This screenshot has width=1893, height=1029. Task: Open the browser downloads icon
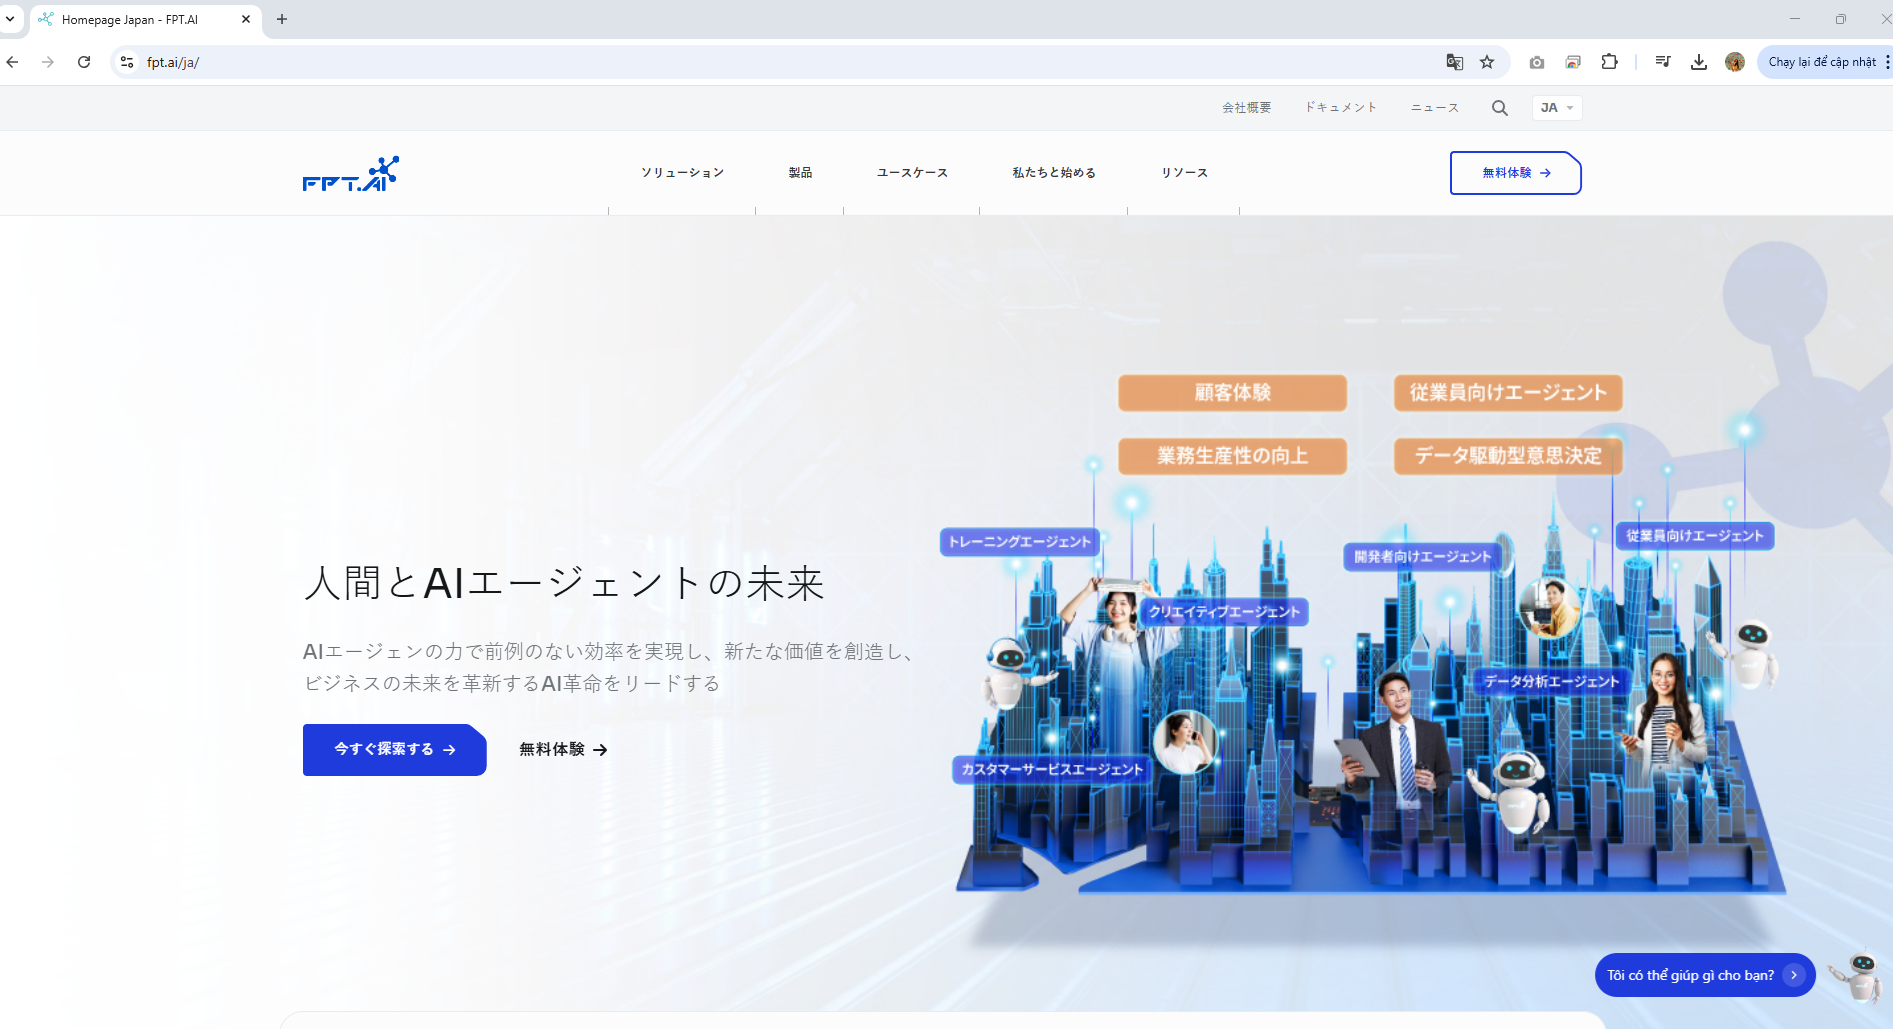[1698, 62]
